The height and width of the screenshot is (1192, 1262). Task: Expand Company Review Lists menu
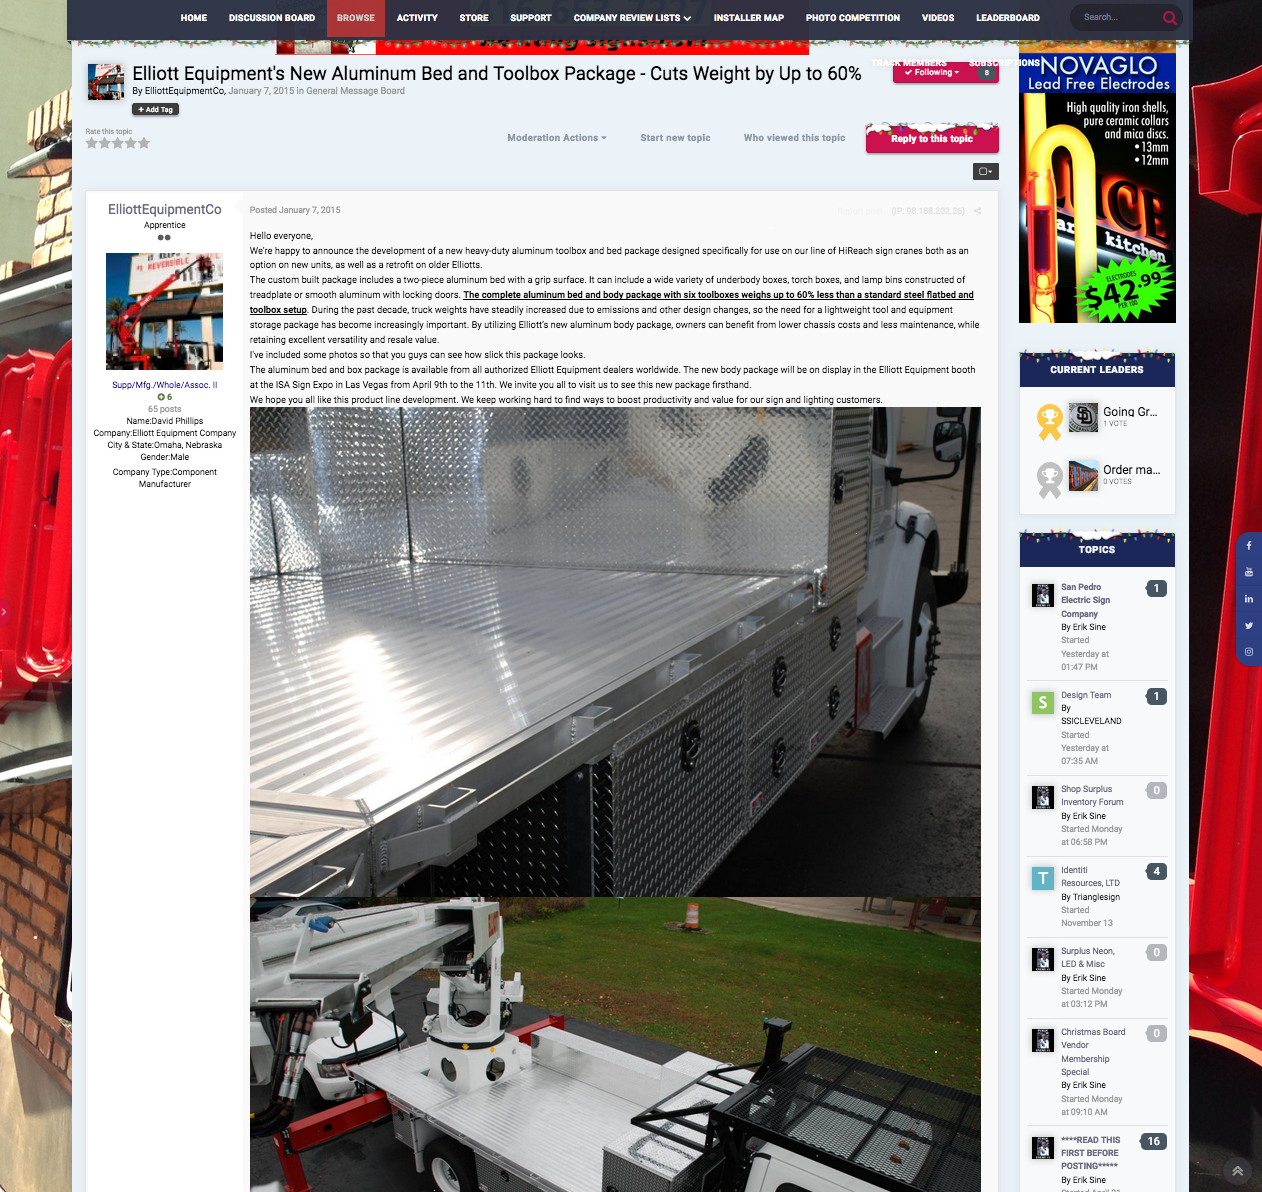click(632, 18)
